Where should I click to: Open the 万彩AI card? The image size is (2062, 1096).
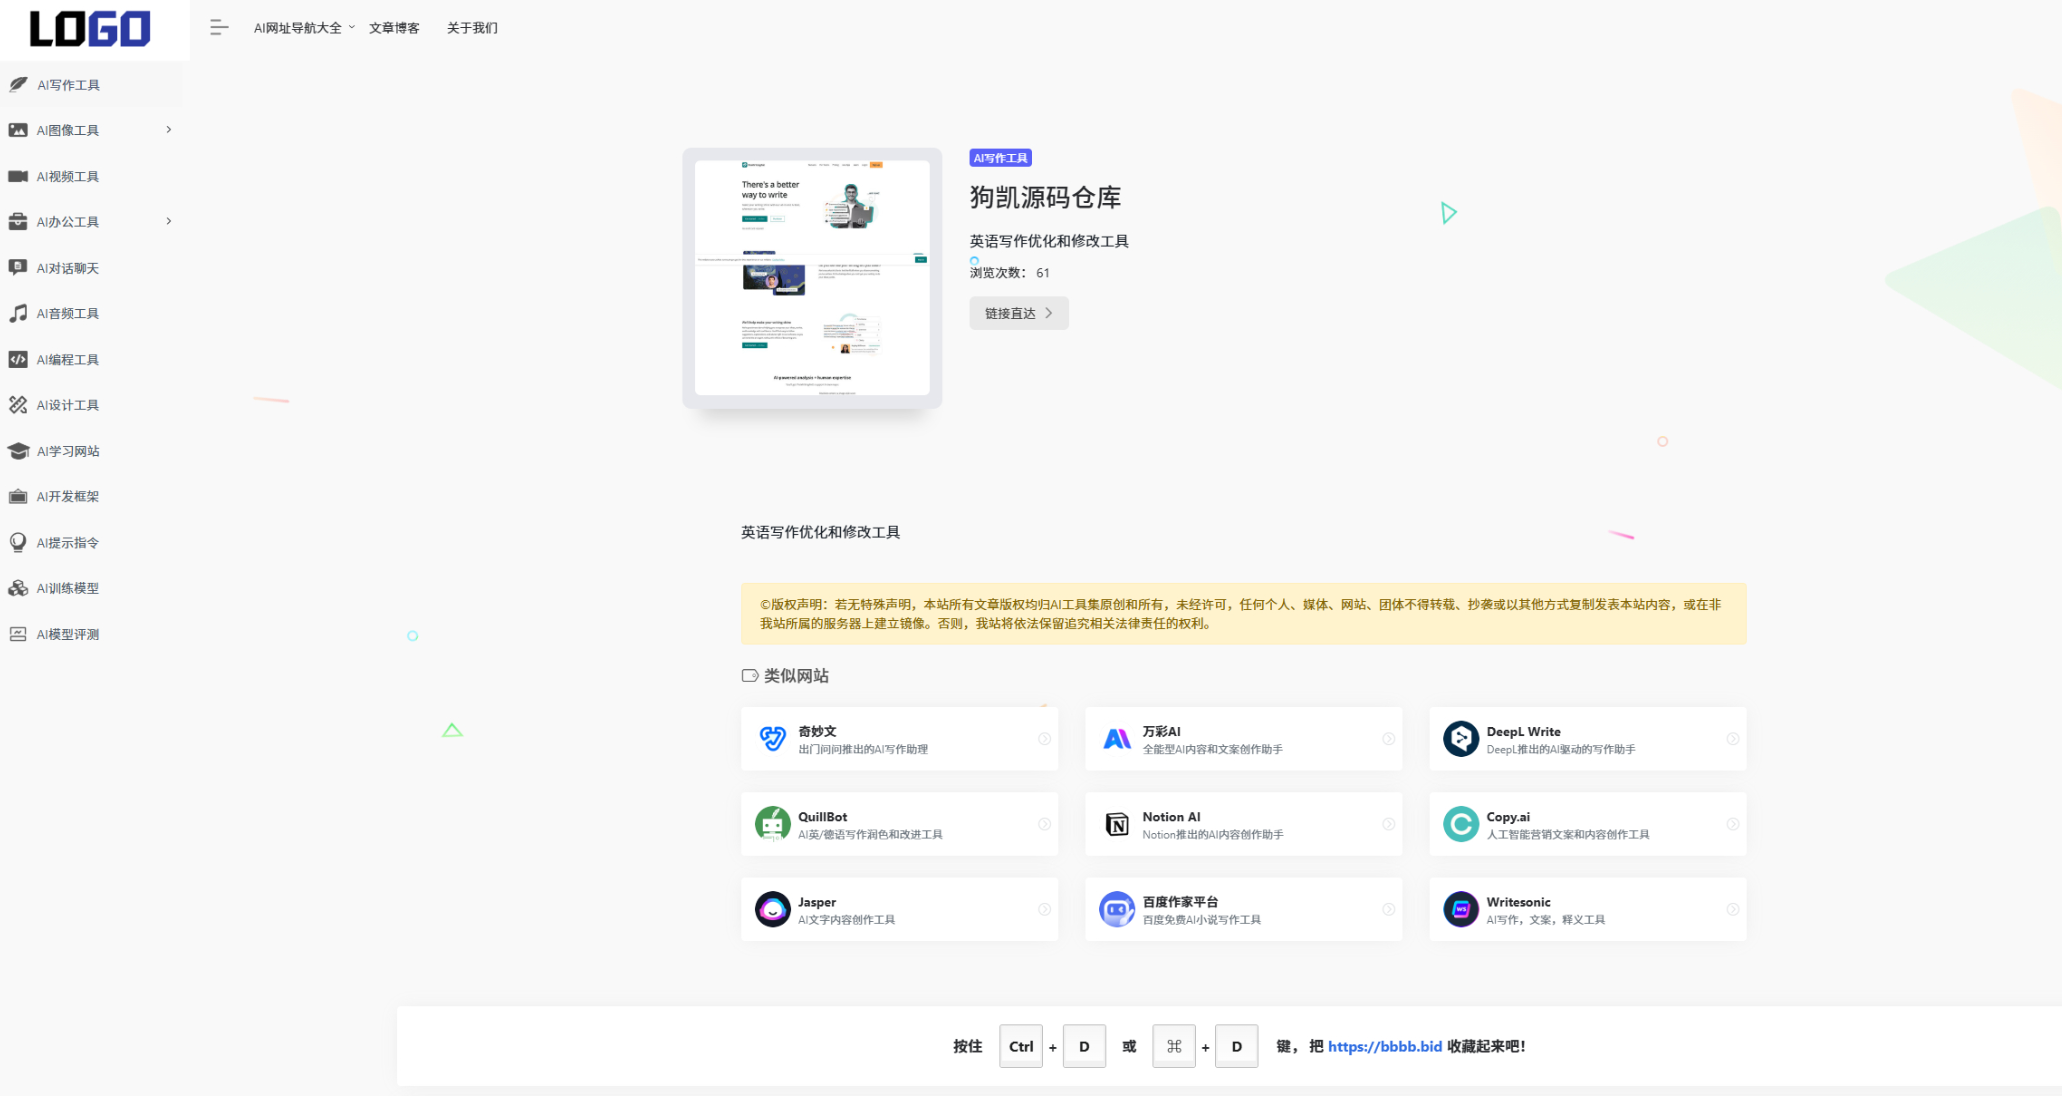1243,739
